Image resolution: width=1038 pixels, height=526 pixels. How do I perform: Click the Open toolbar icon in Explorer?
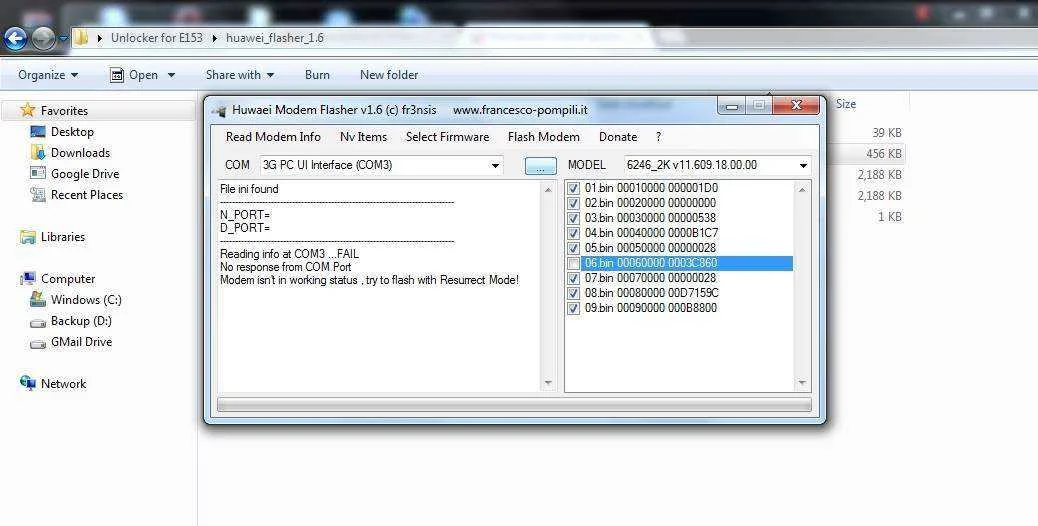pos(117,75)
